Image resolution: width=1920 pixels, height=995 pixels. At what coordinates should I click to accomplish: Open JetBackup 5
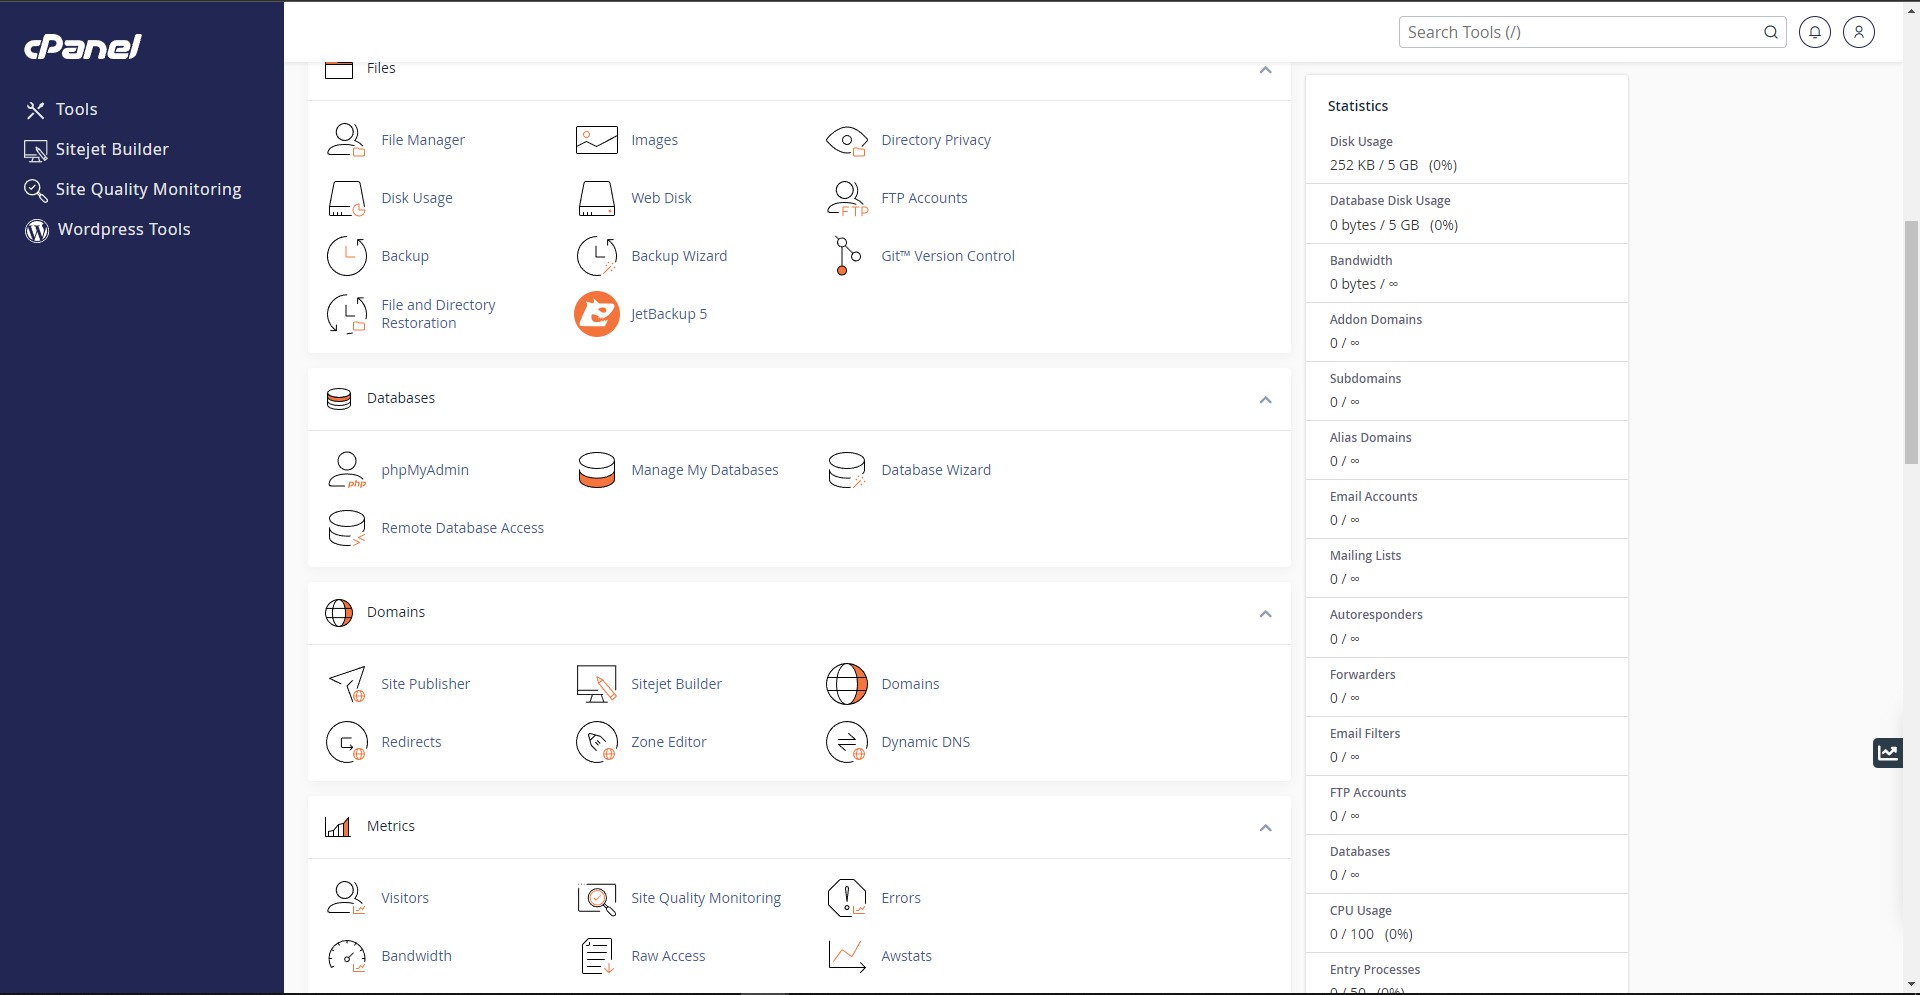click(668, 313)
